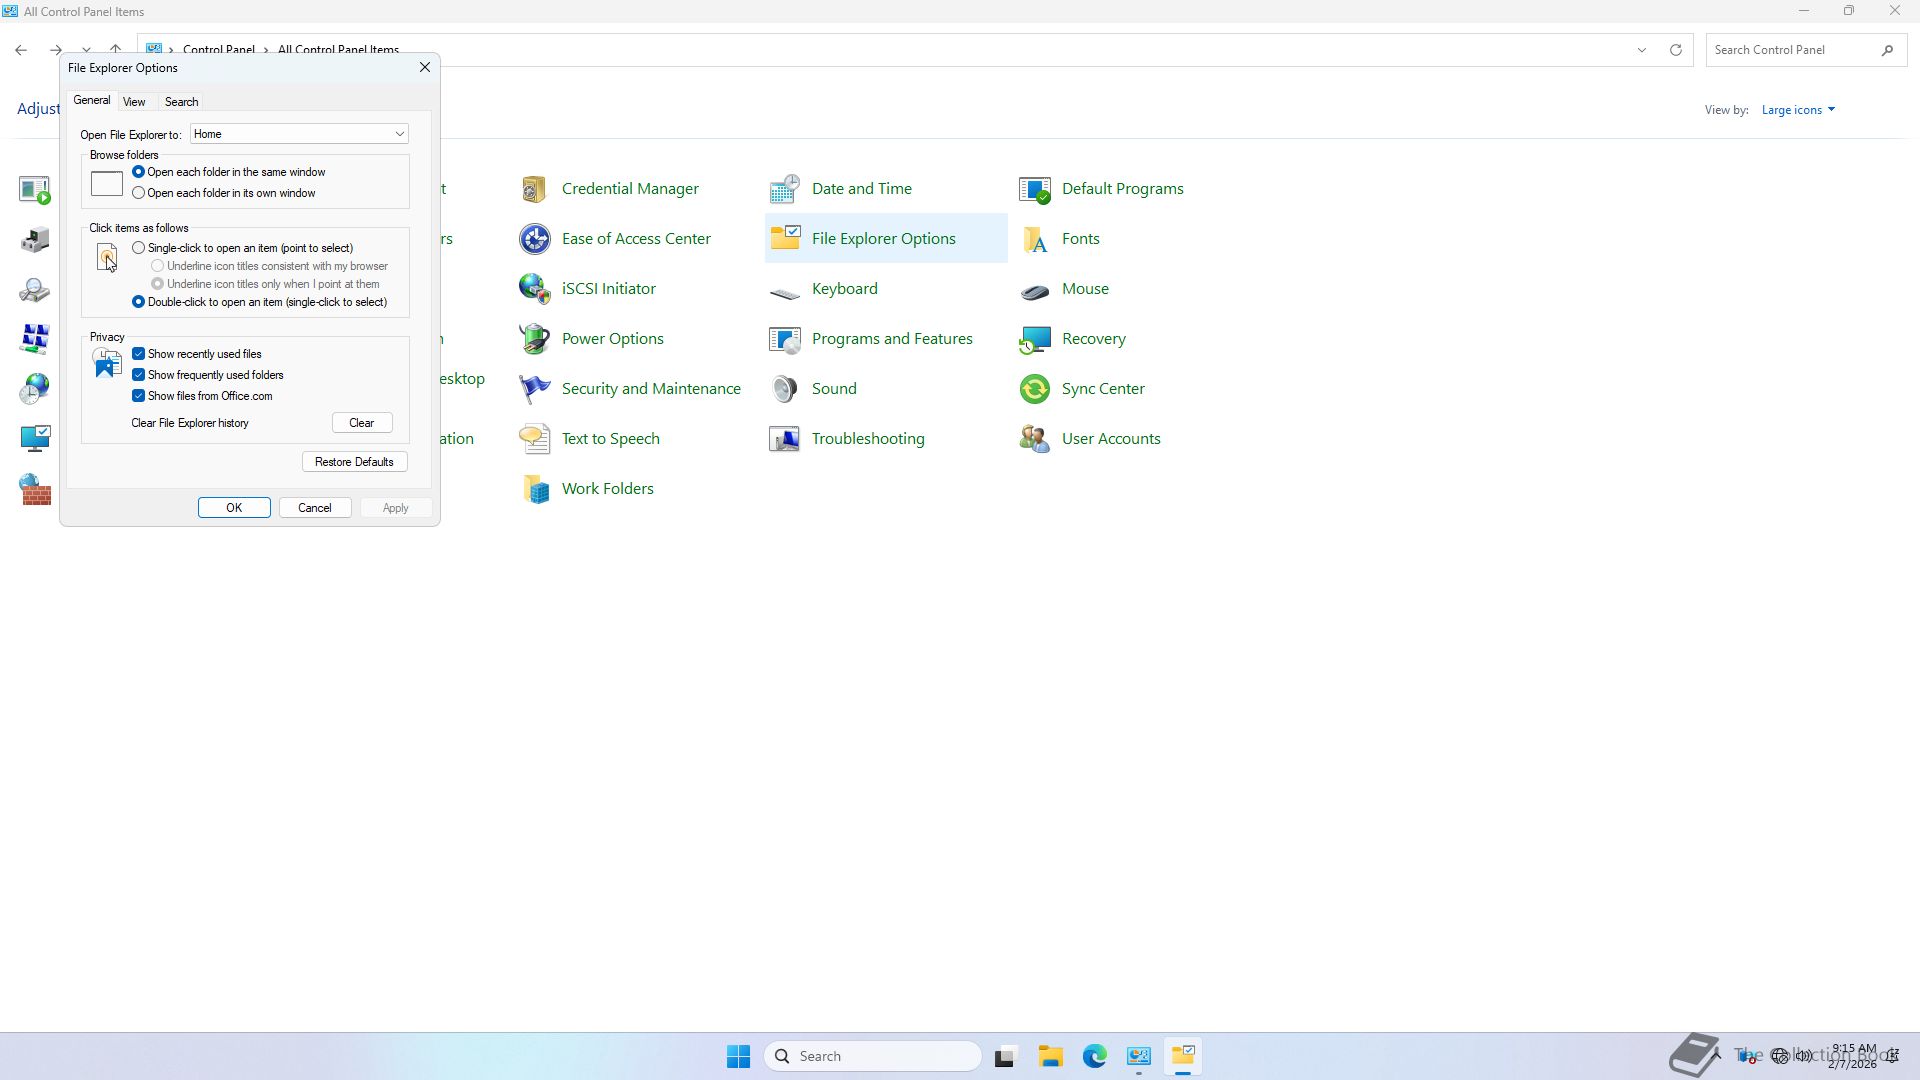Open the Work Folders icon
This screenshot has height=1080, width=1920.
point(534,489)
